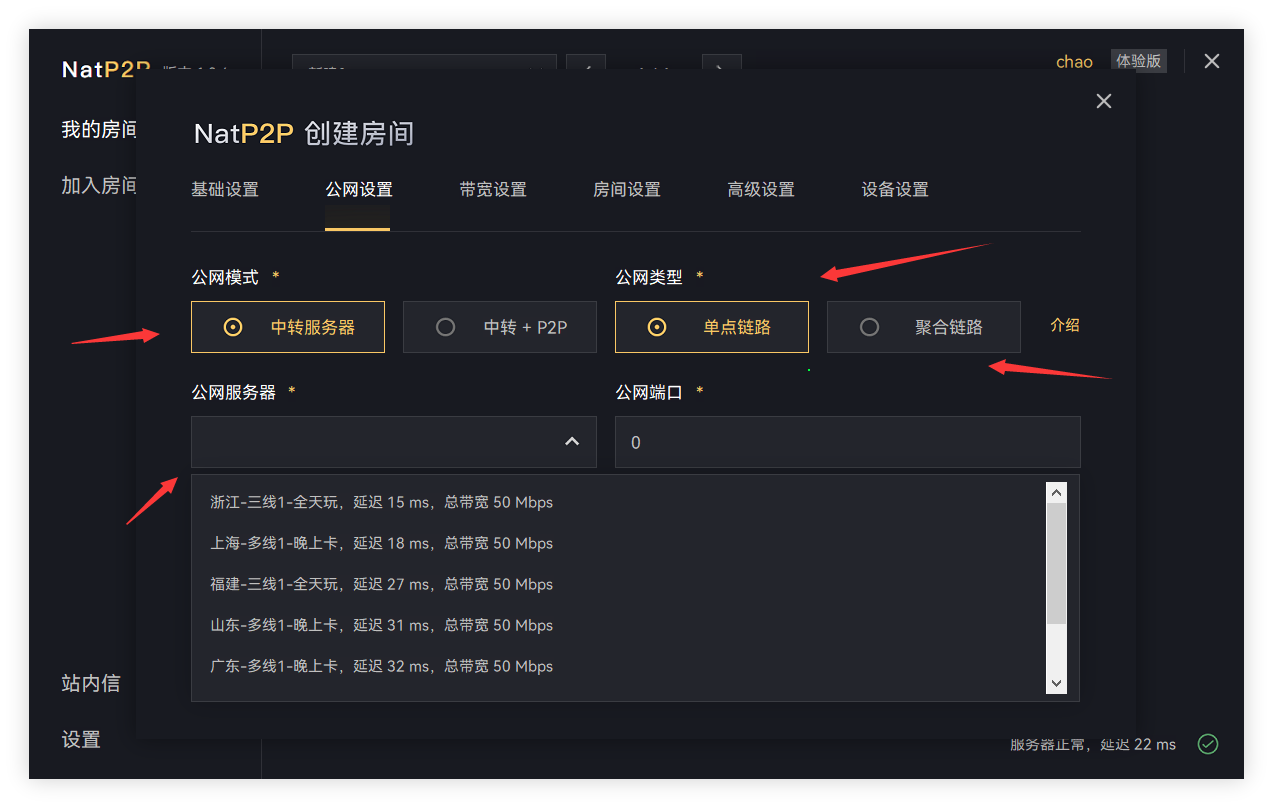Viewport: 1275px width, 810px height.
Task: Click the 体验版 badge
Action: (1139, 61)
